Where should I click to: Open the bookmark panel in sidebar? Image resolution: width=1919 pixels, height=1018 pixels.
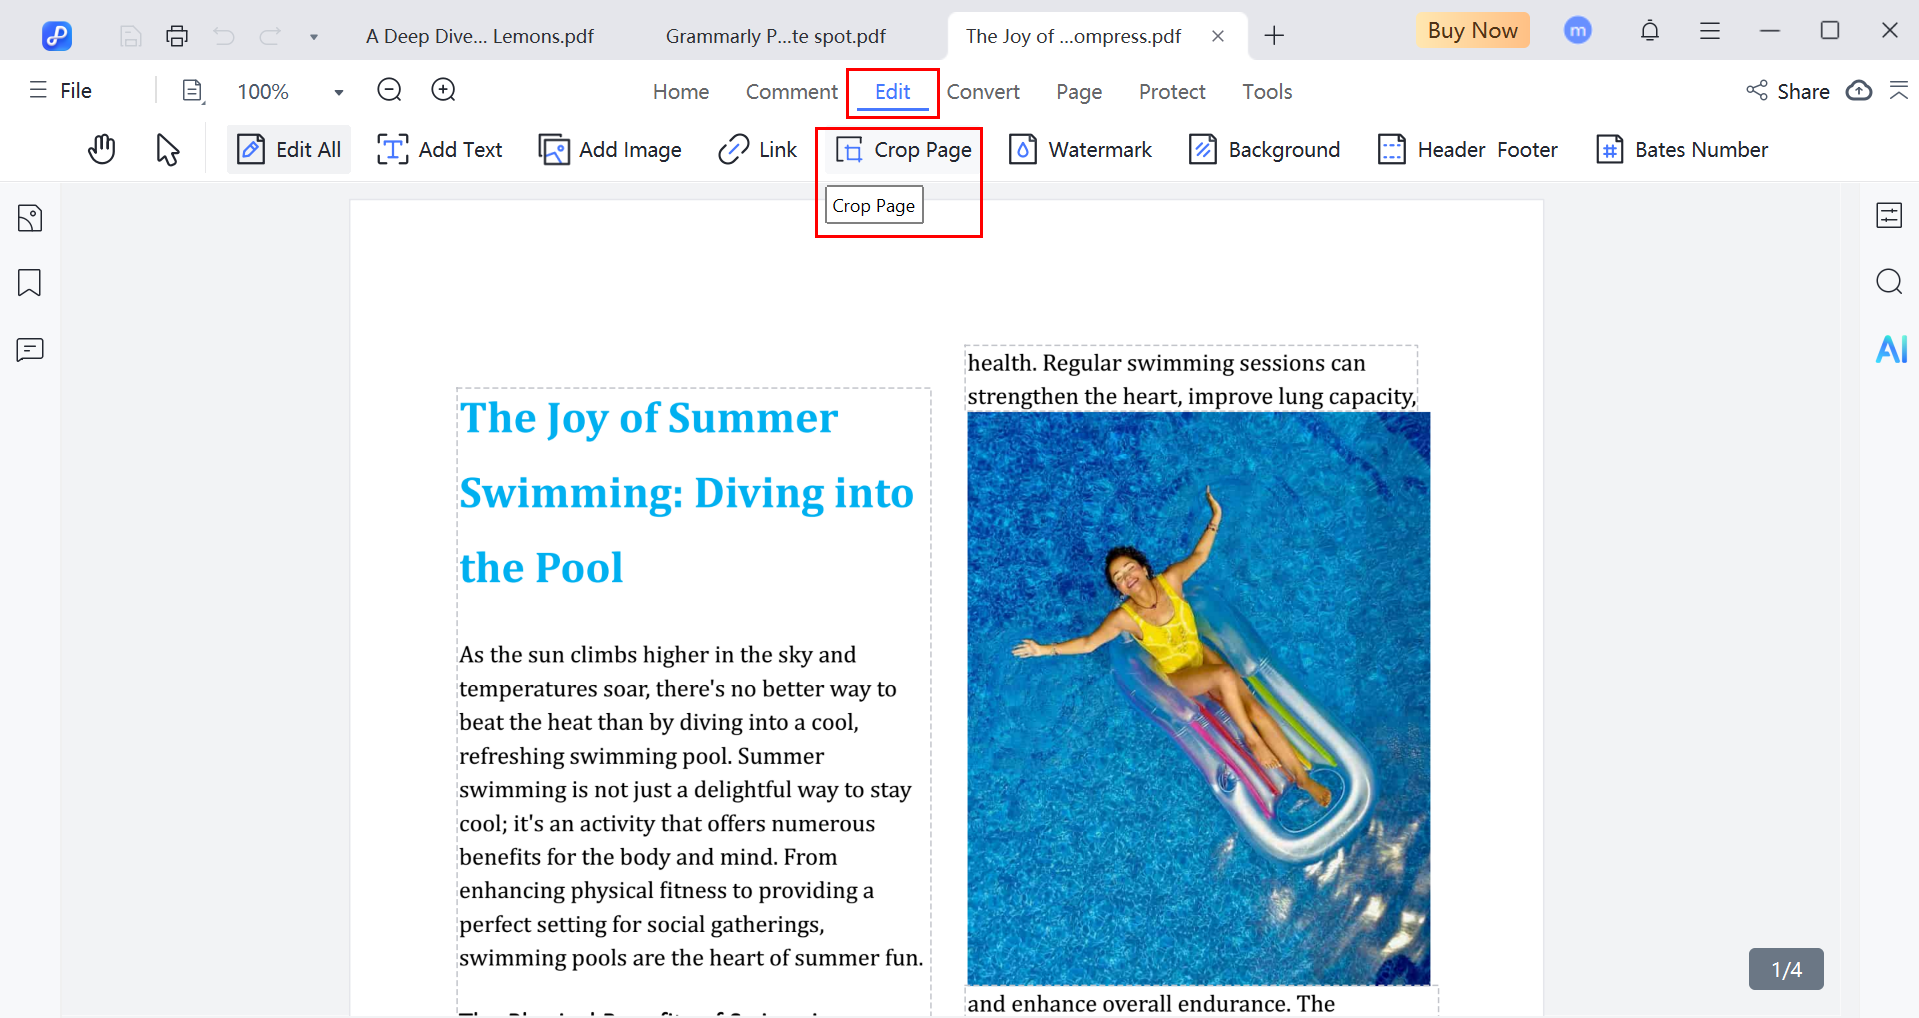pos(30,283)
